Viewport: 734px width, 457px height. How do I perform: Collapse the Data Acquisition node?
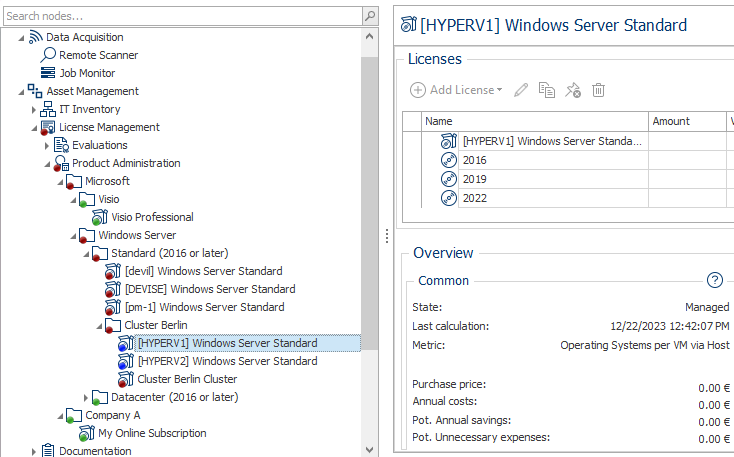coord(21,37)
